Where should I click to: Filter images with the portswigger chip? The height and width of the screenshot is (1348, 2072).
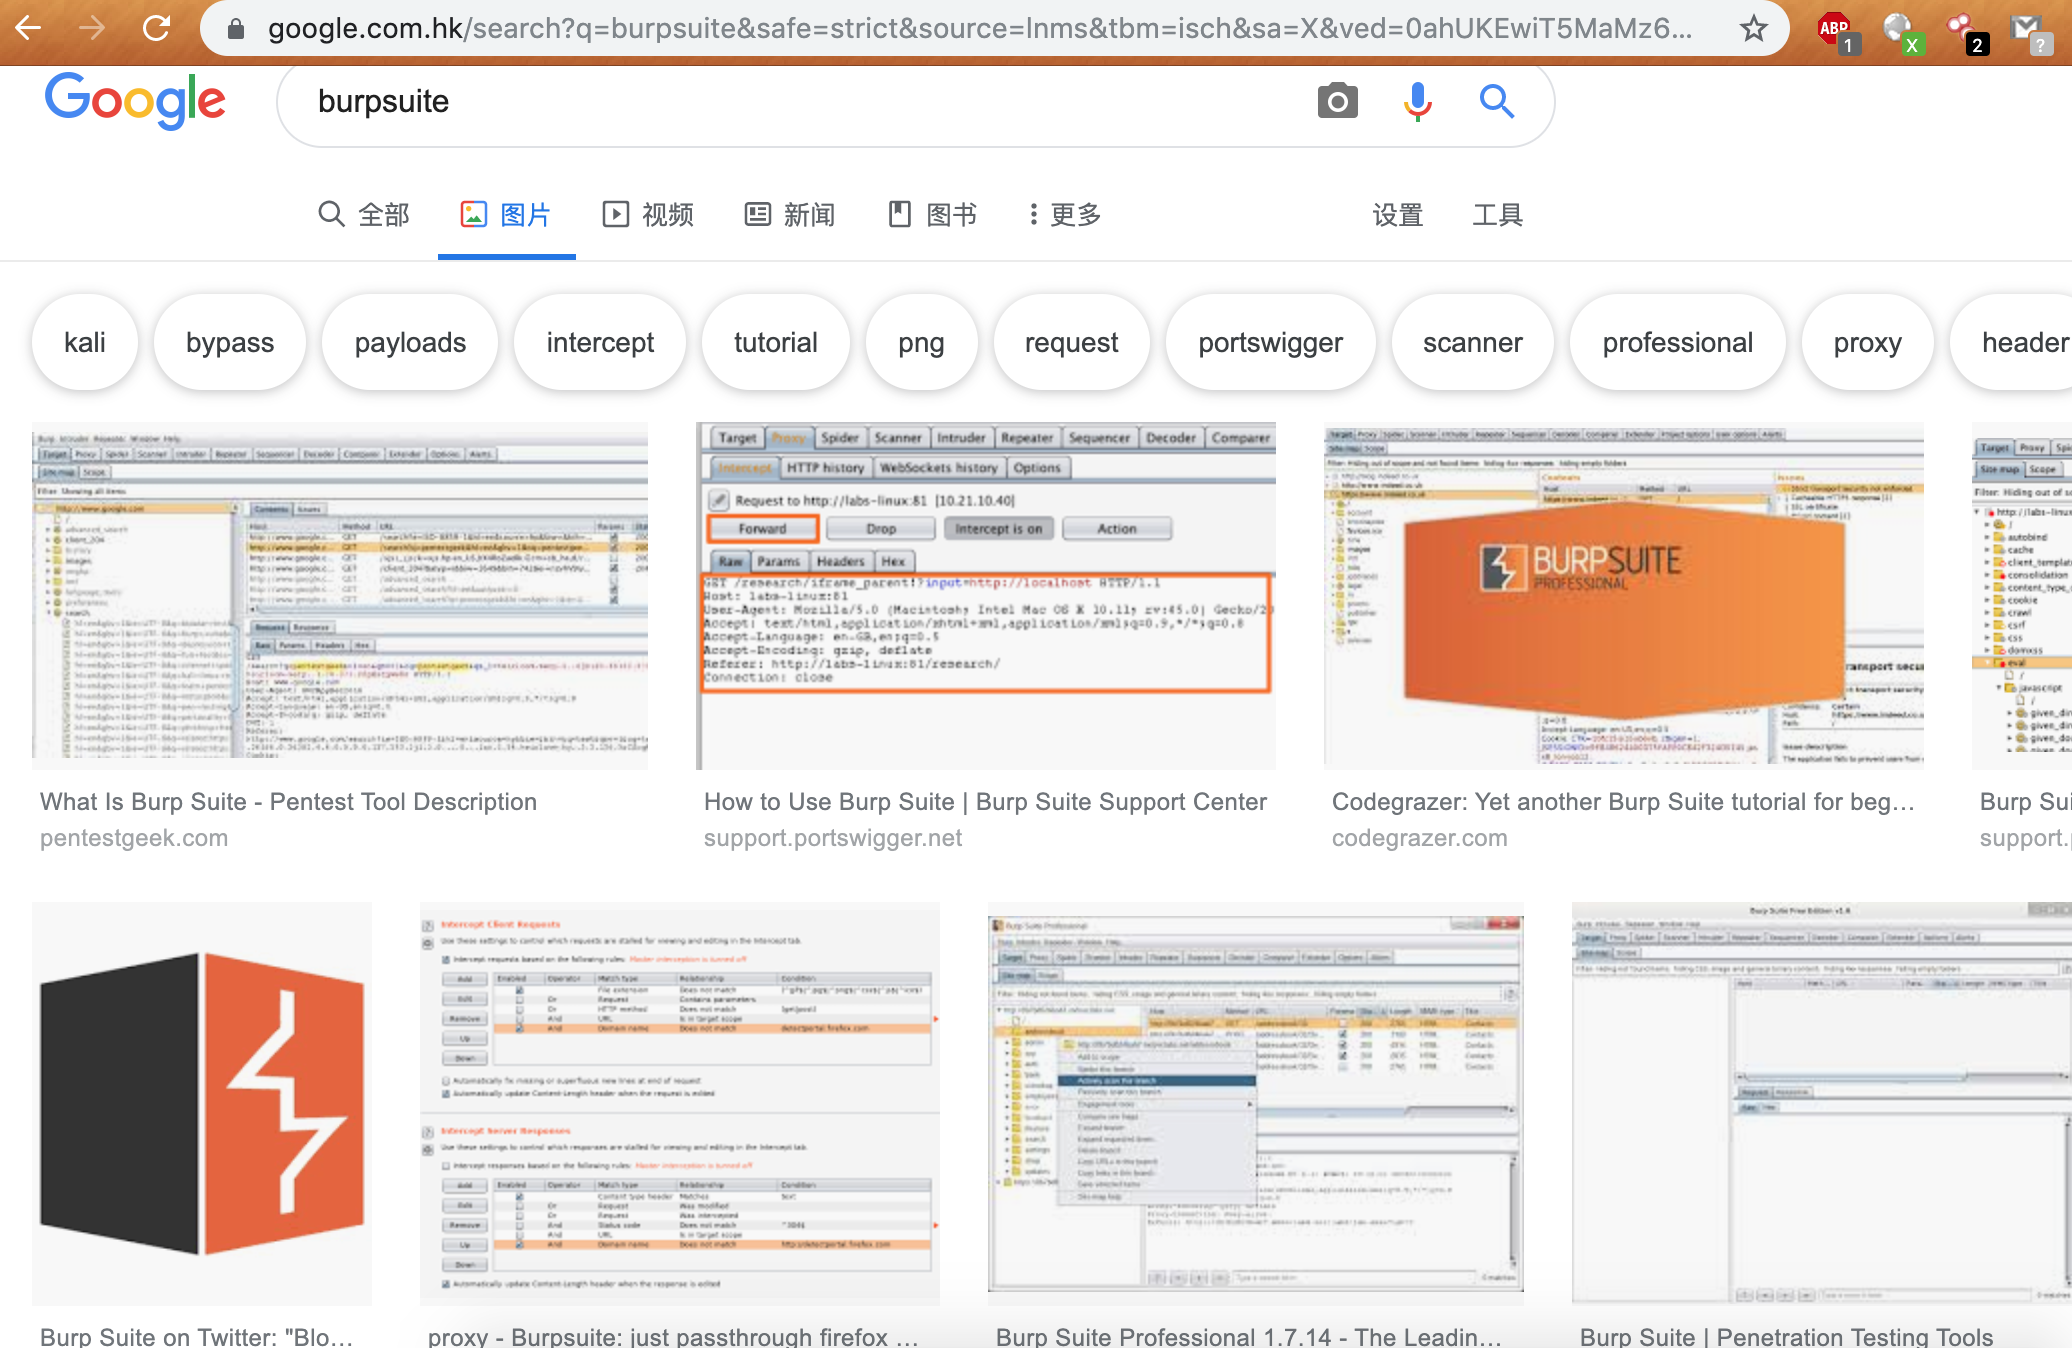(x=1270, y=343)
